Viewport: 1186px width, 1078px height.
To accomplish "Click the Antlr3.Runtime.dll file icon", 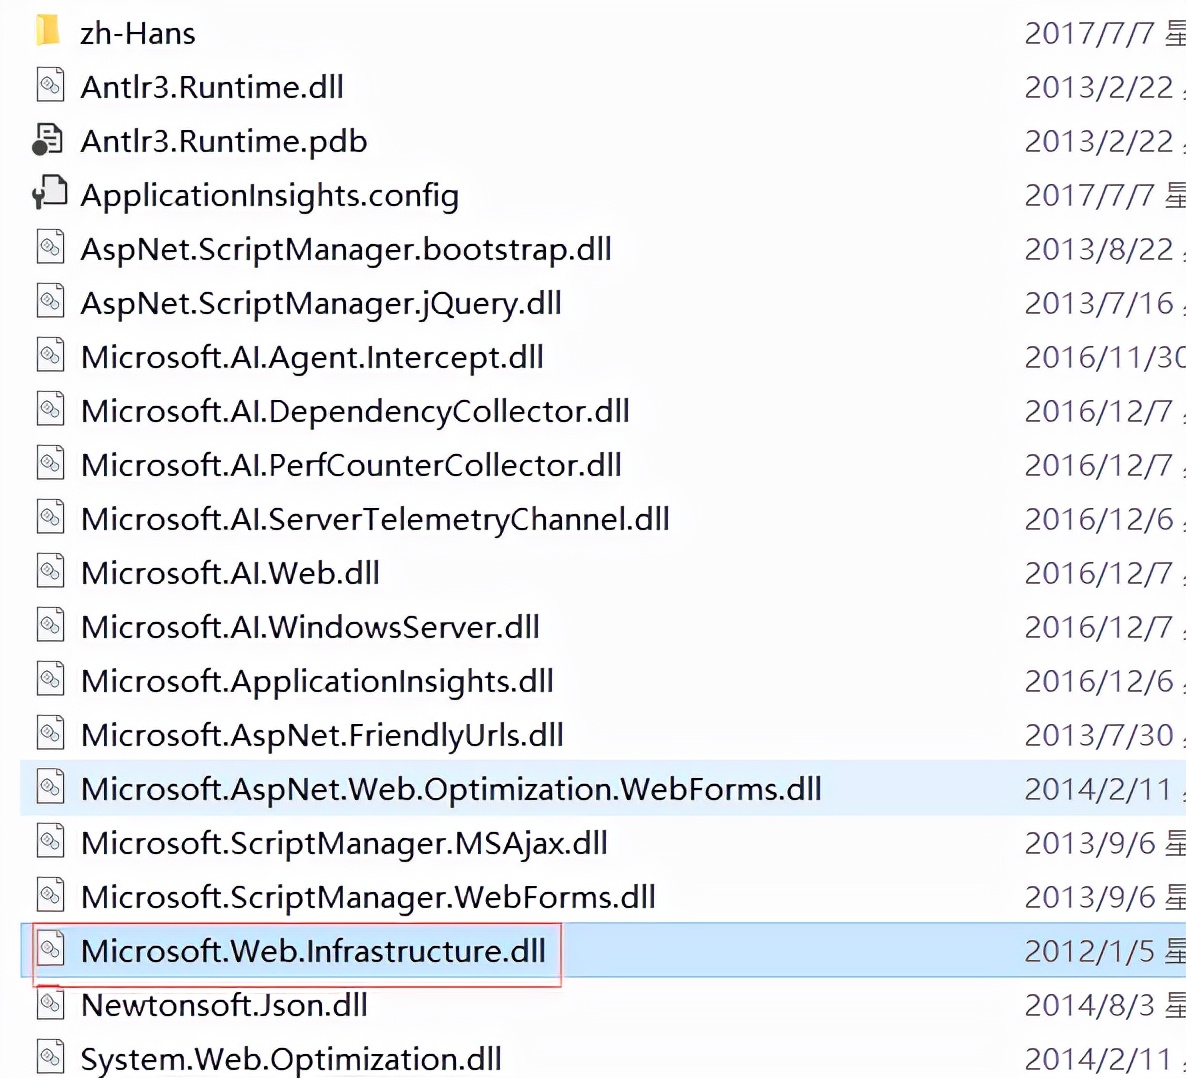I will coord(50,85).
